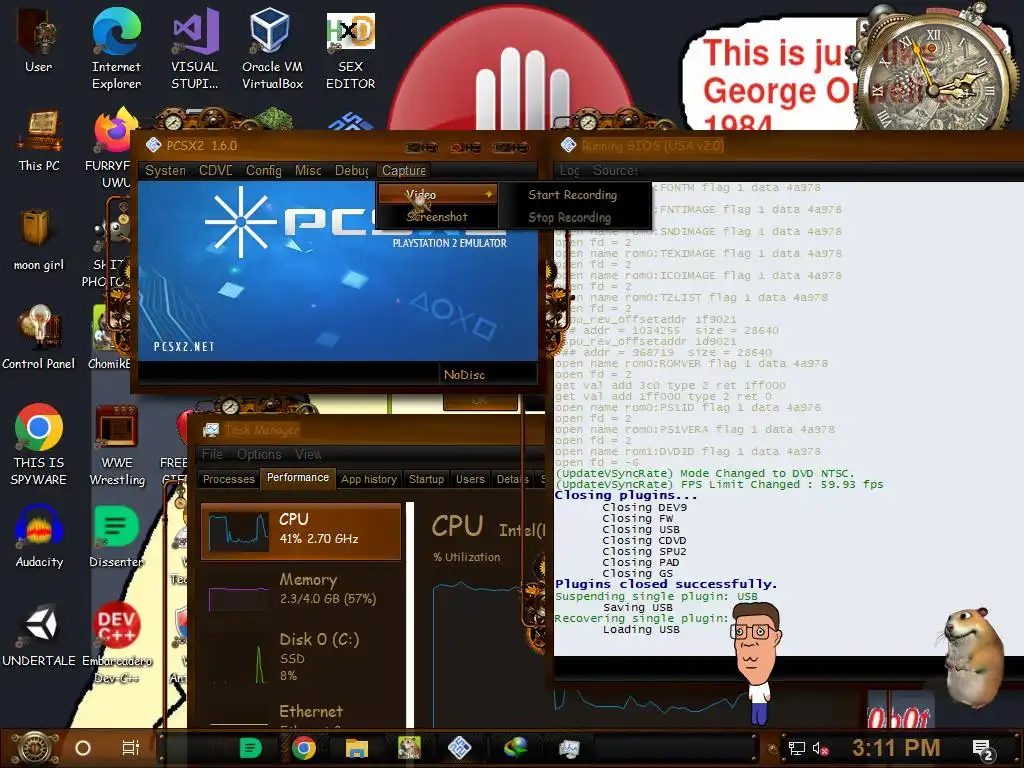Open the PCSX2 System menu
Viewport: 1024px width, 768px height.
[x=165, y=170]
